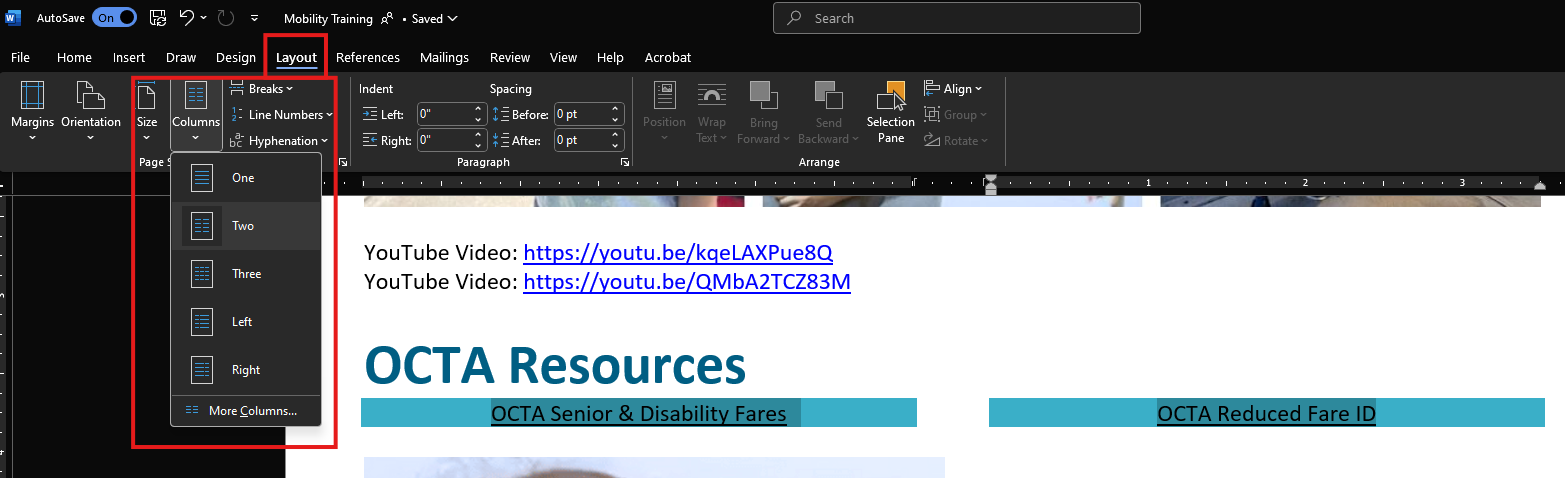Switch to the Design tab
Viewport: 1565px width, 478px height.
click(x=236, y=58)
